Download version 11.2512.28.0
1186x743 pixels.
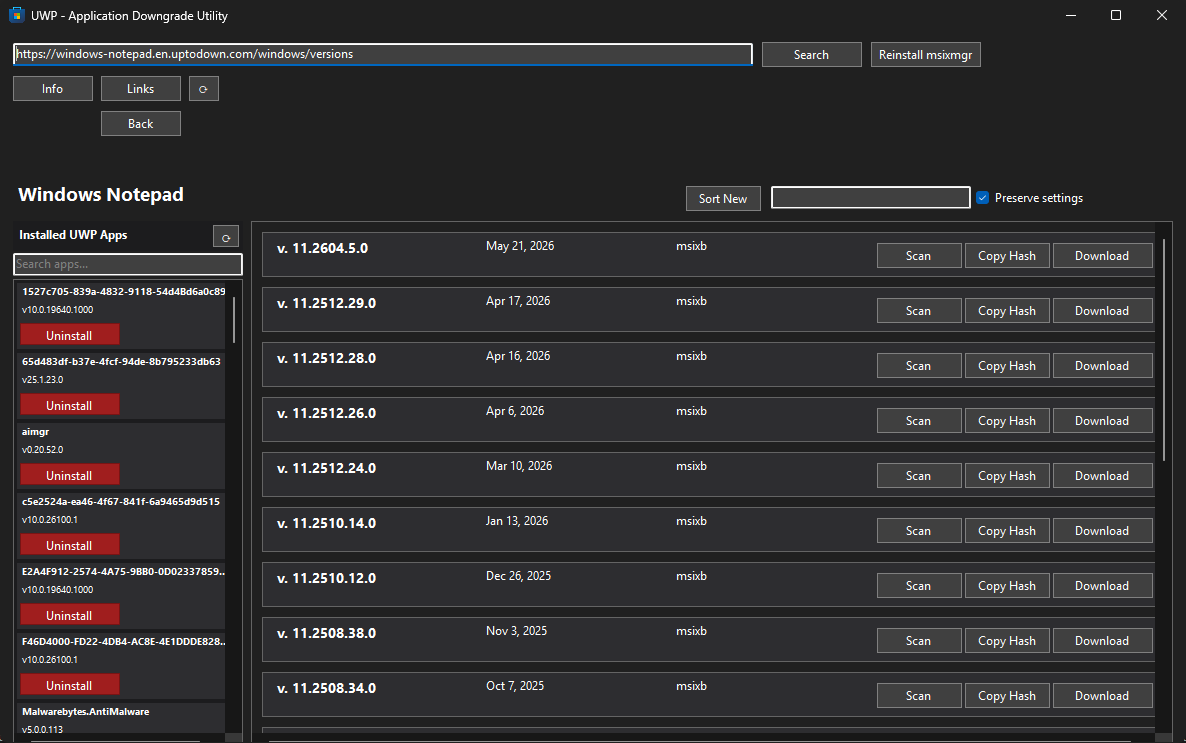click(1102, 365)
